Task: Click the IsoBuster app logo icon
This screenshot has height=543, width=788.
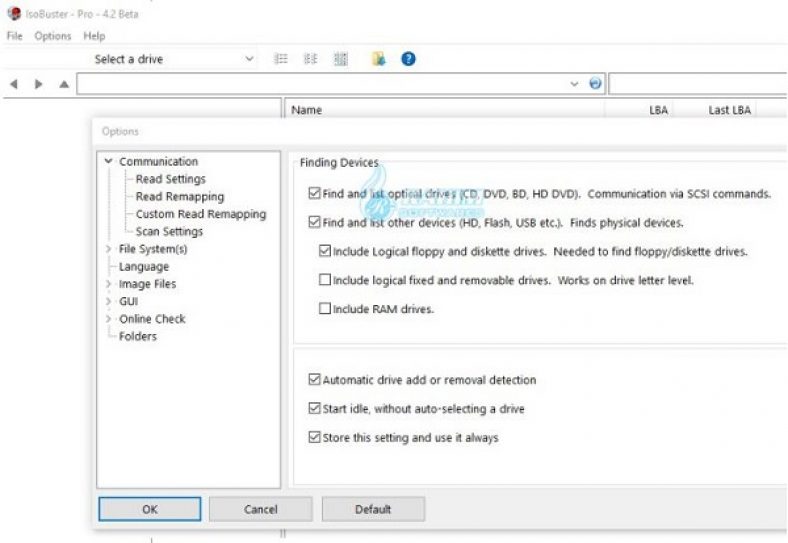Action: click(x=14, y=14)
